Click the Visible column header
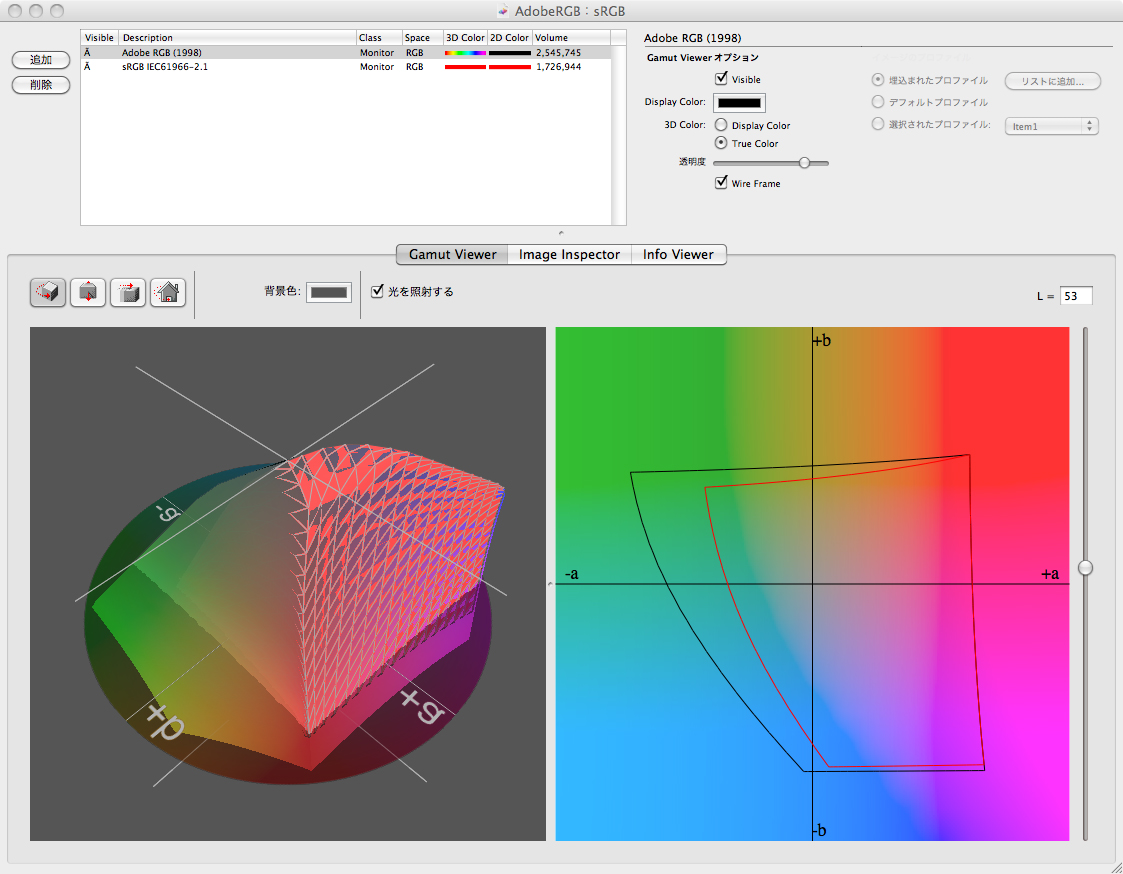The width and height of the screenshot is (1123, 874). pos(100,37)
